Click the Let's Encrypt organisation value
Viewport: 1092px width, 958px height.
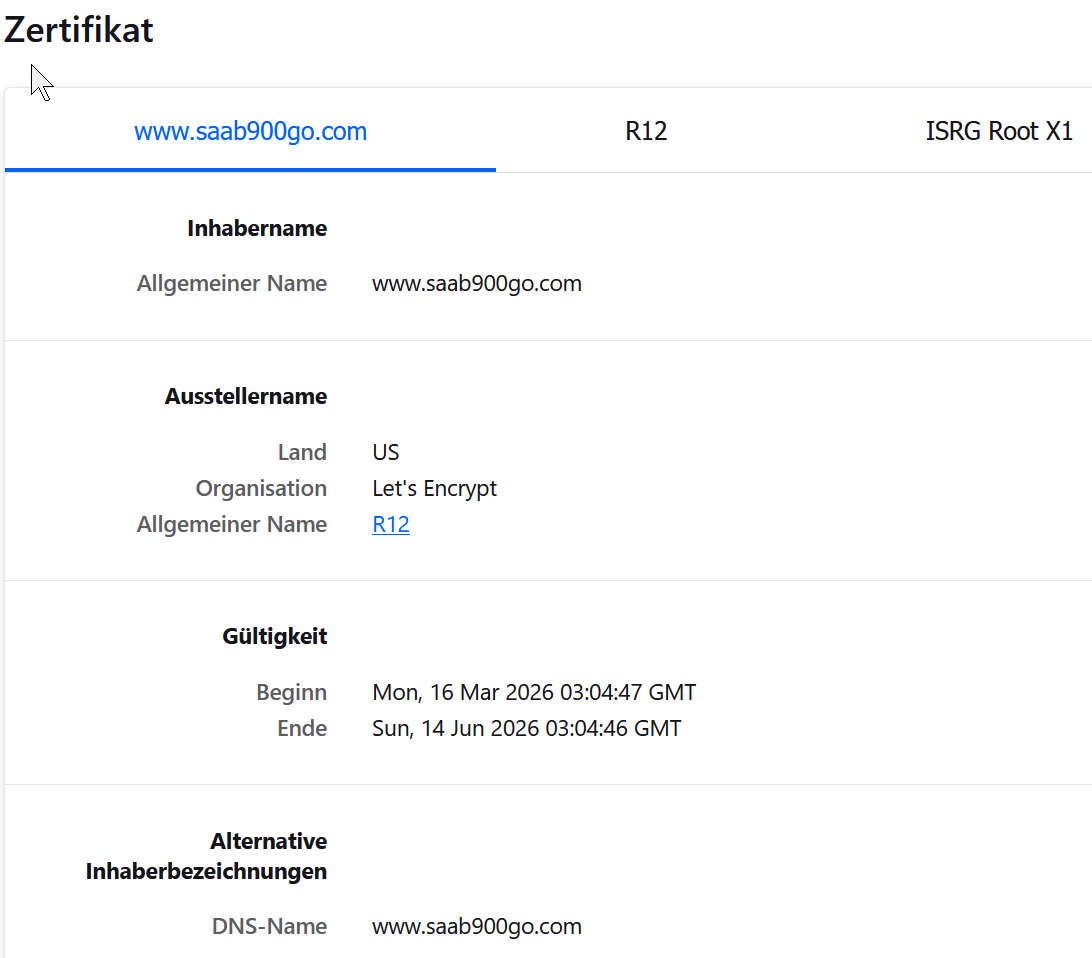pyautogui.click(x=434, y=489)
